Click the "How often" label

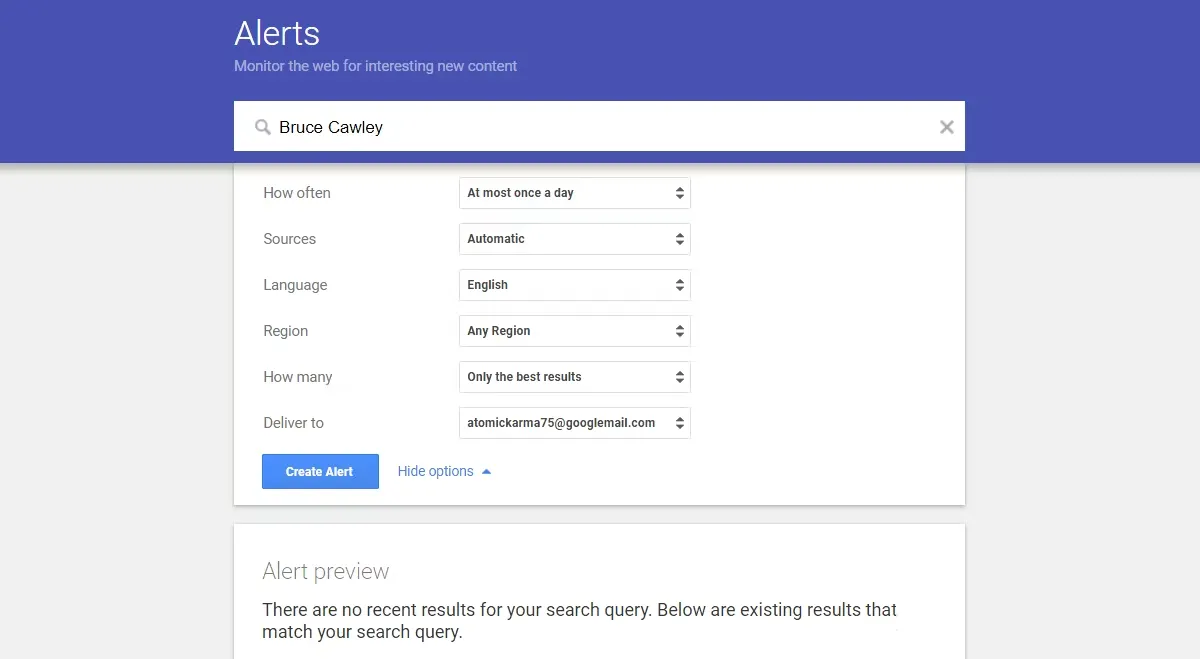296,193
